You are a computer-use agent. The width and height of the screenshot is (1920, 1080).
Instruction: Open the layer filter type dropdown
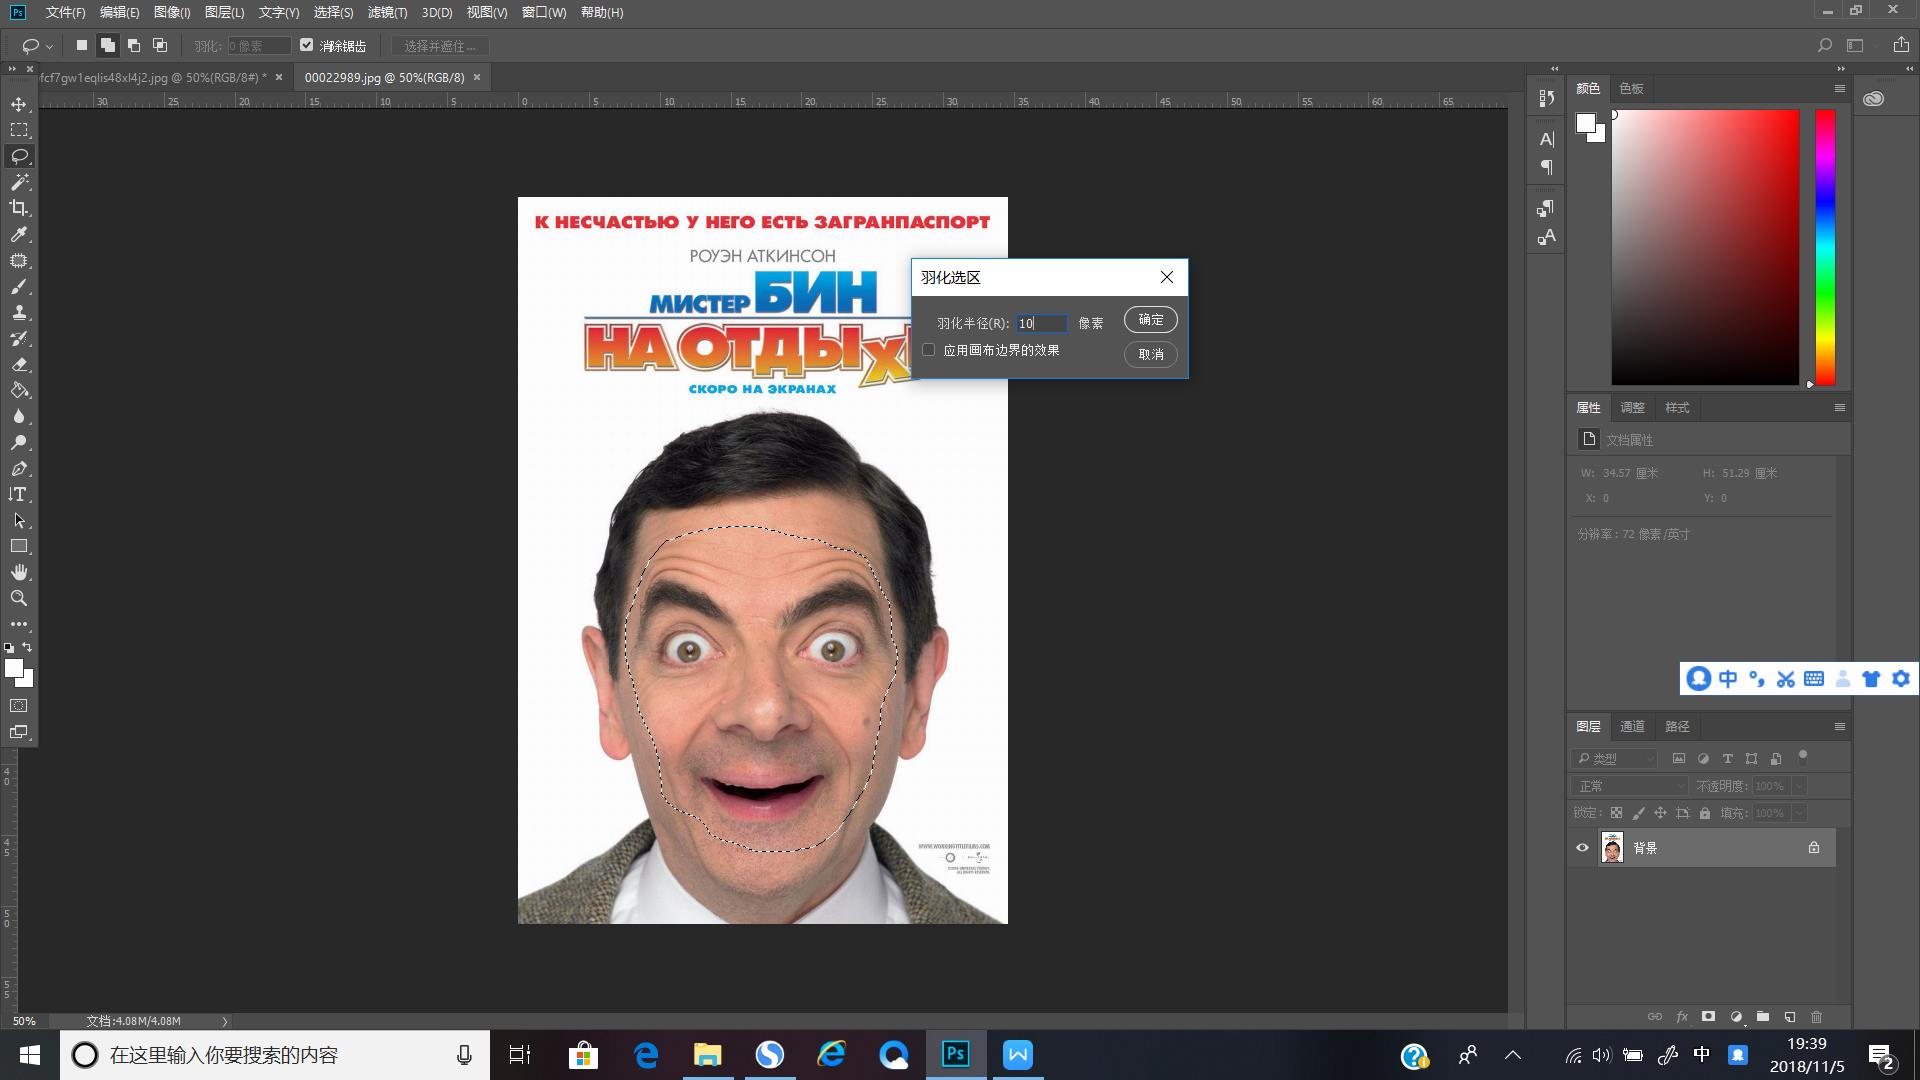pos(1615,758)
